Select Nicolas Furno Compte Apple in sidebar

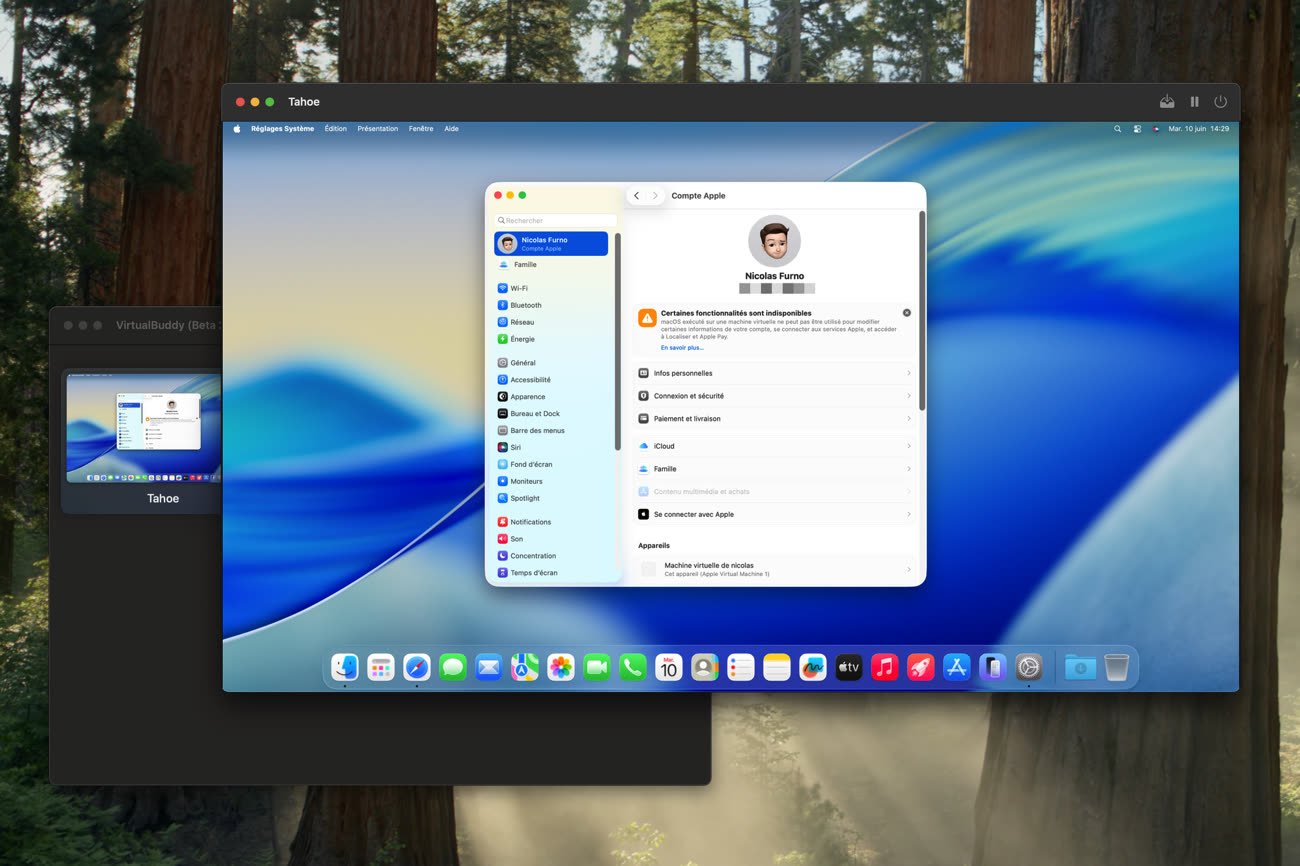(x=551, y=244)
